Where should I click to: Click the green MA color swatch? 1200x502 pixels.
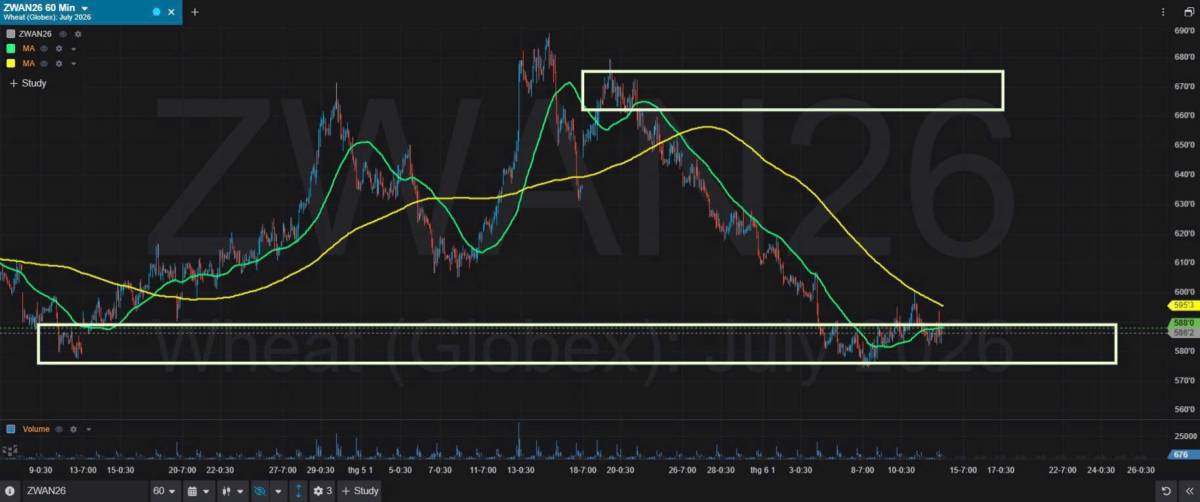pyautogui.click(x=10, y=48)
